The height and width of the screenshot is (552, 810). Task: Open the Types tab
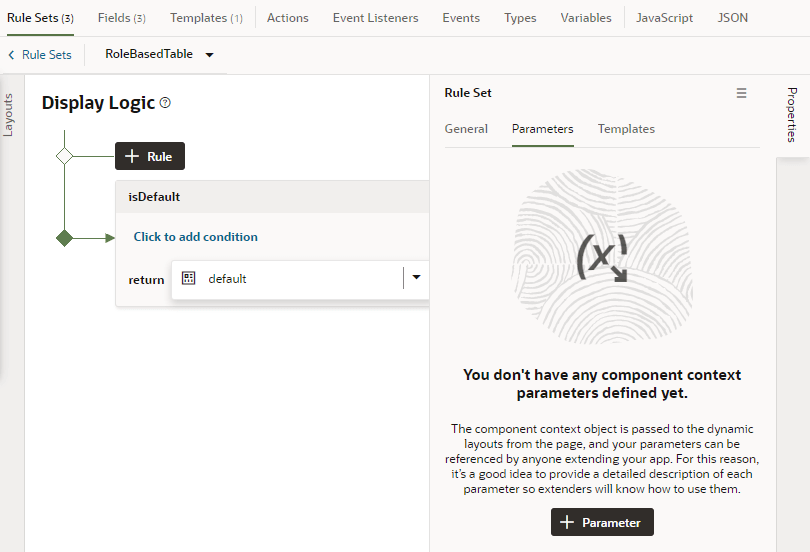click(x=520, y=18)
